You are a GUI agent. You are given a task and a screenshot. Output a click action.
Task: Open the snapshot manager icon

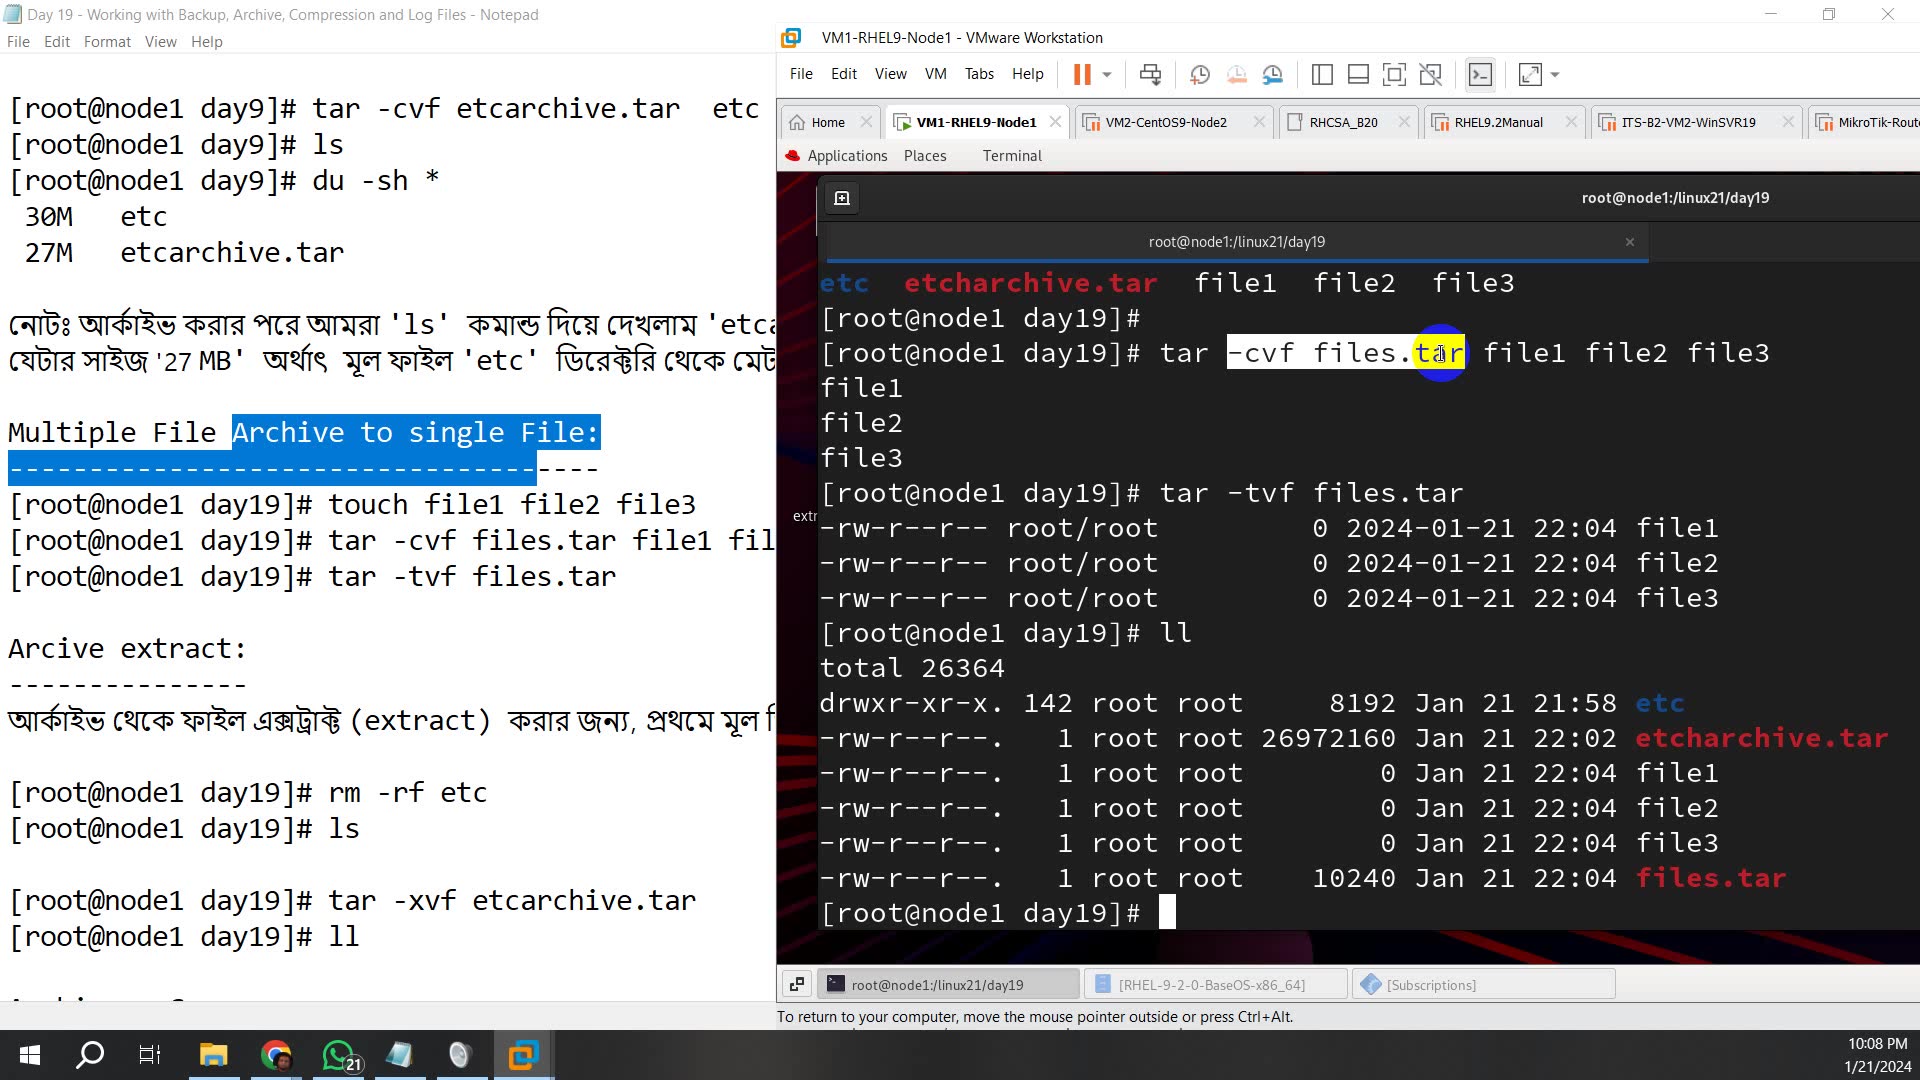[1273, 74]
